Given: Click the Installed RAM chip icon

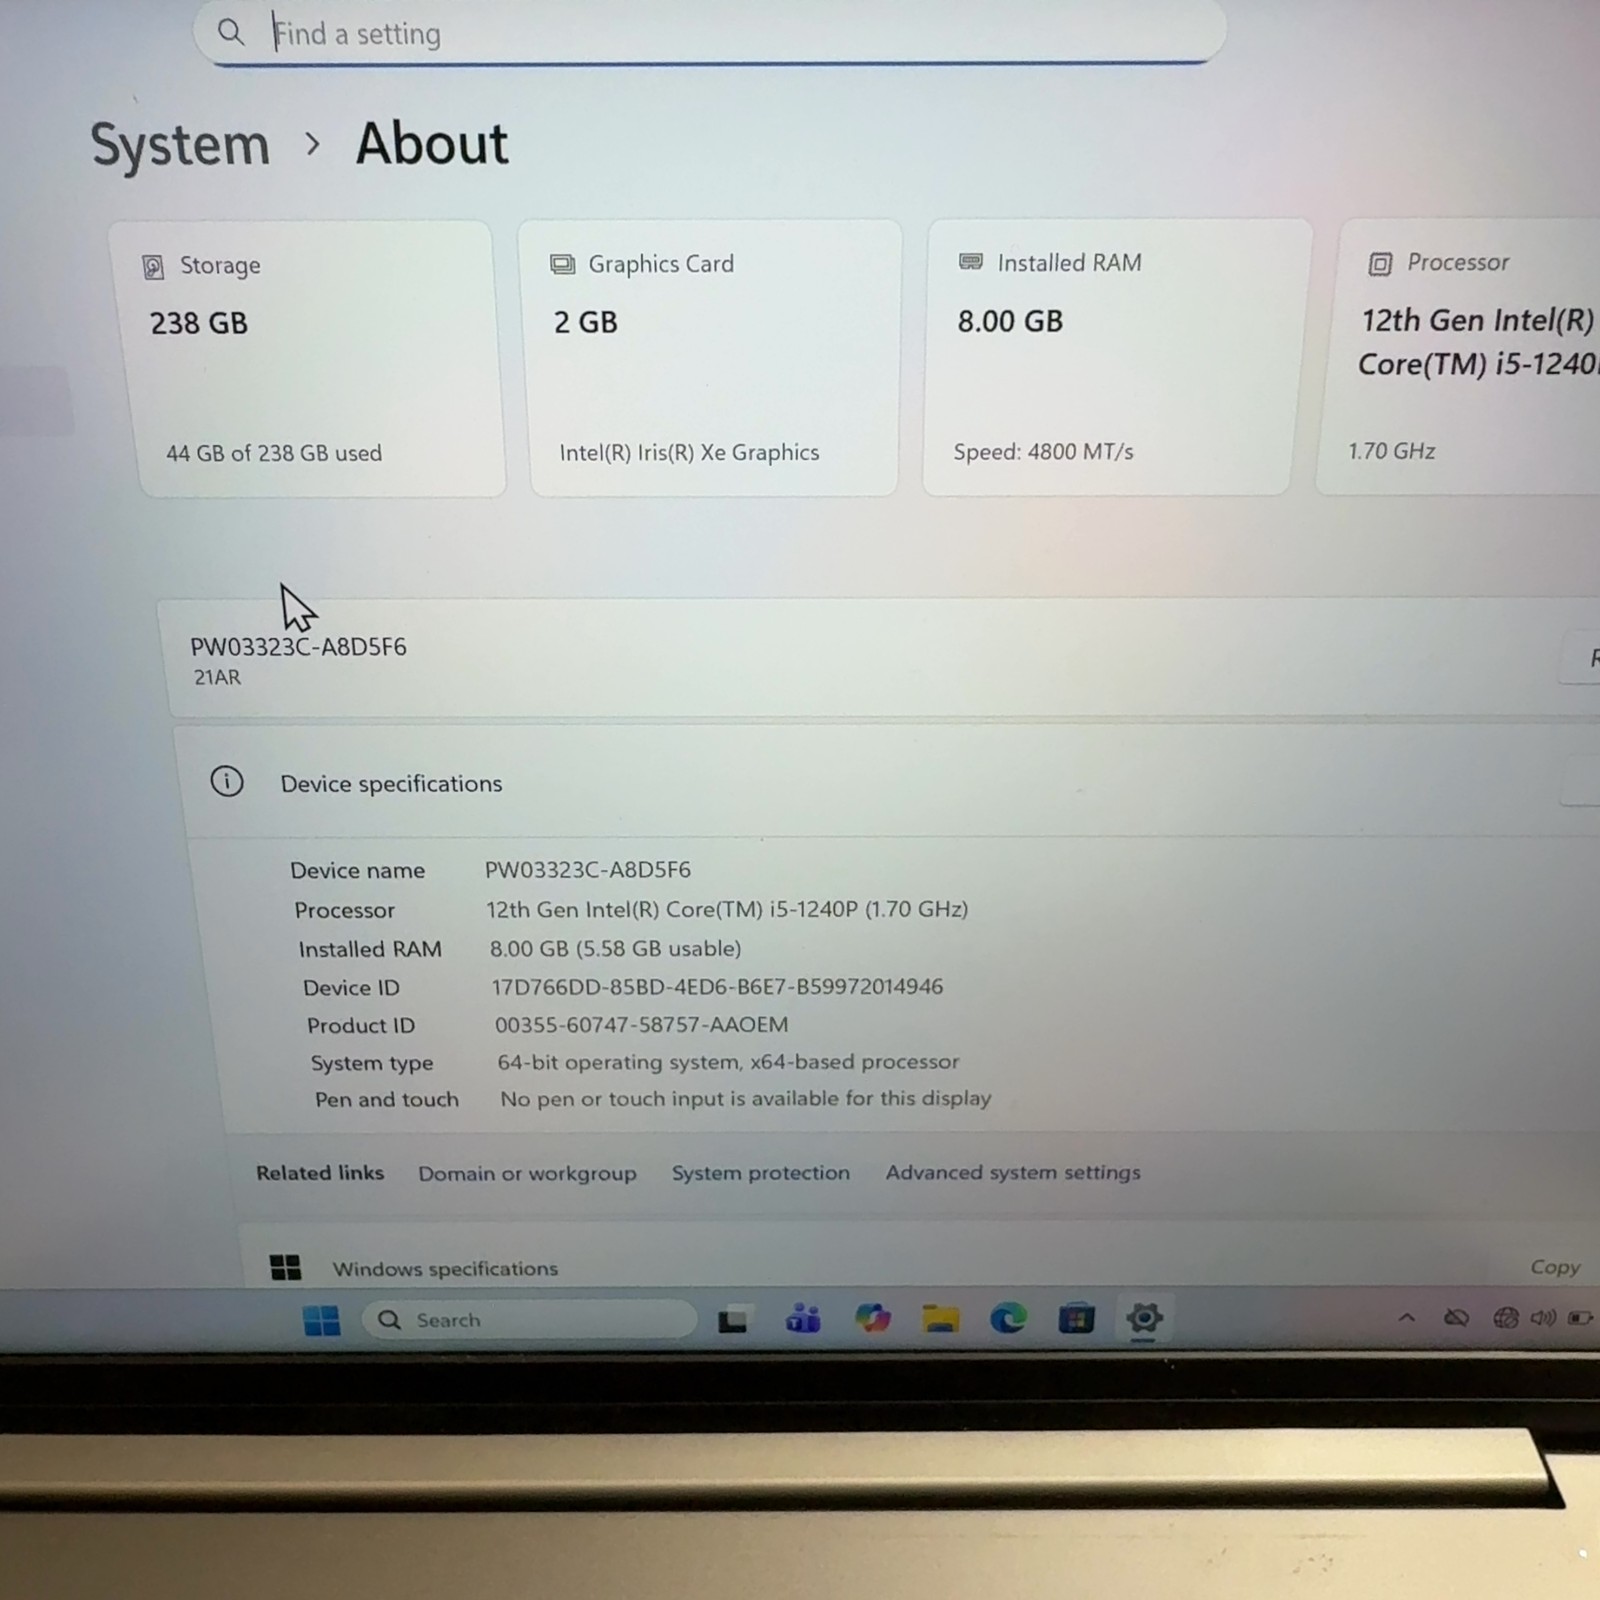Looking at the screenshot, I should point(970,262).
